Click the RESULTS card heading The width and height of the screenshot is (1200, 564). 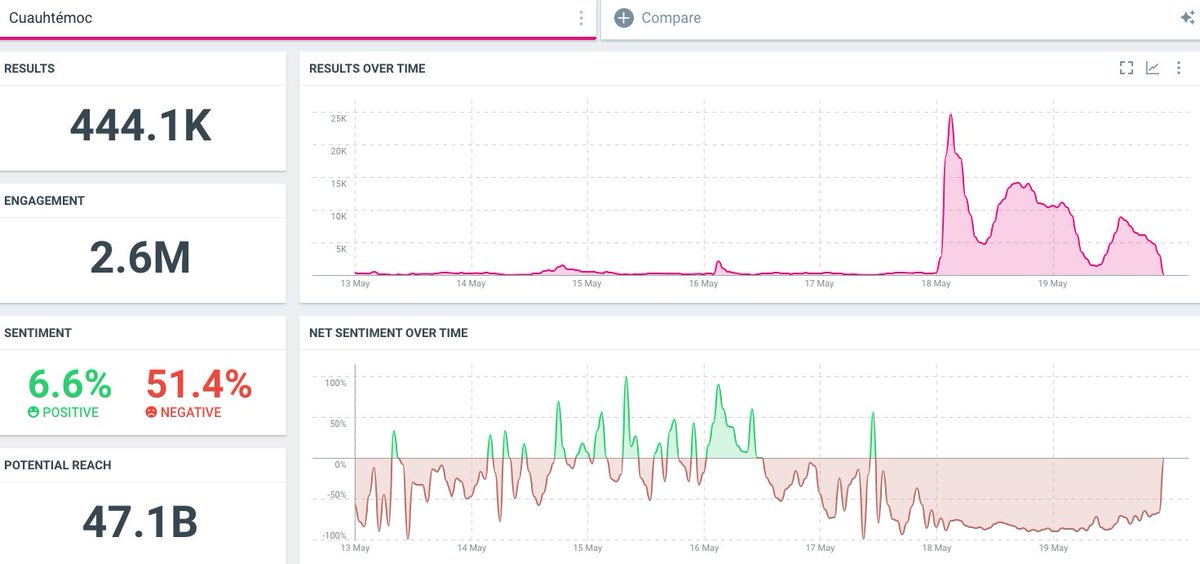[30, 69]
